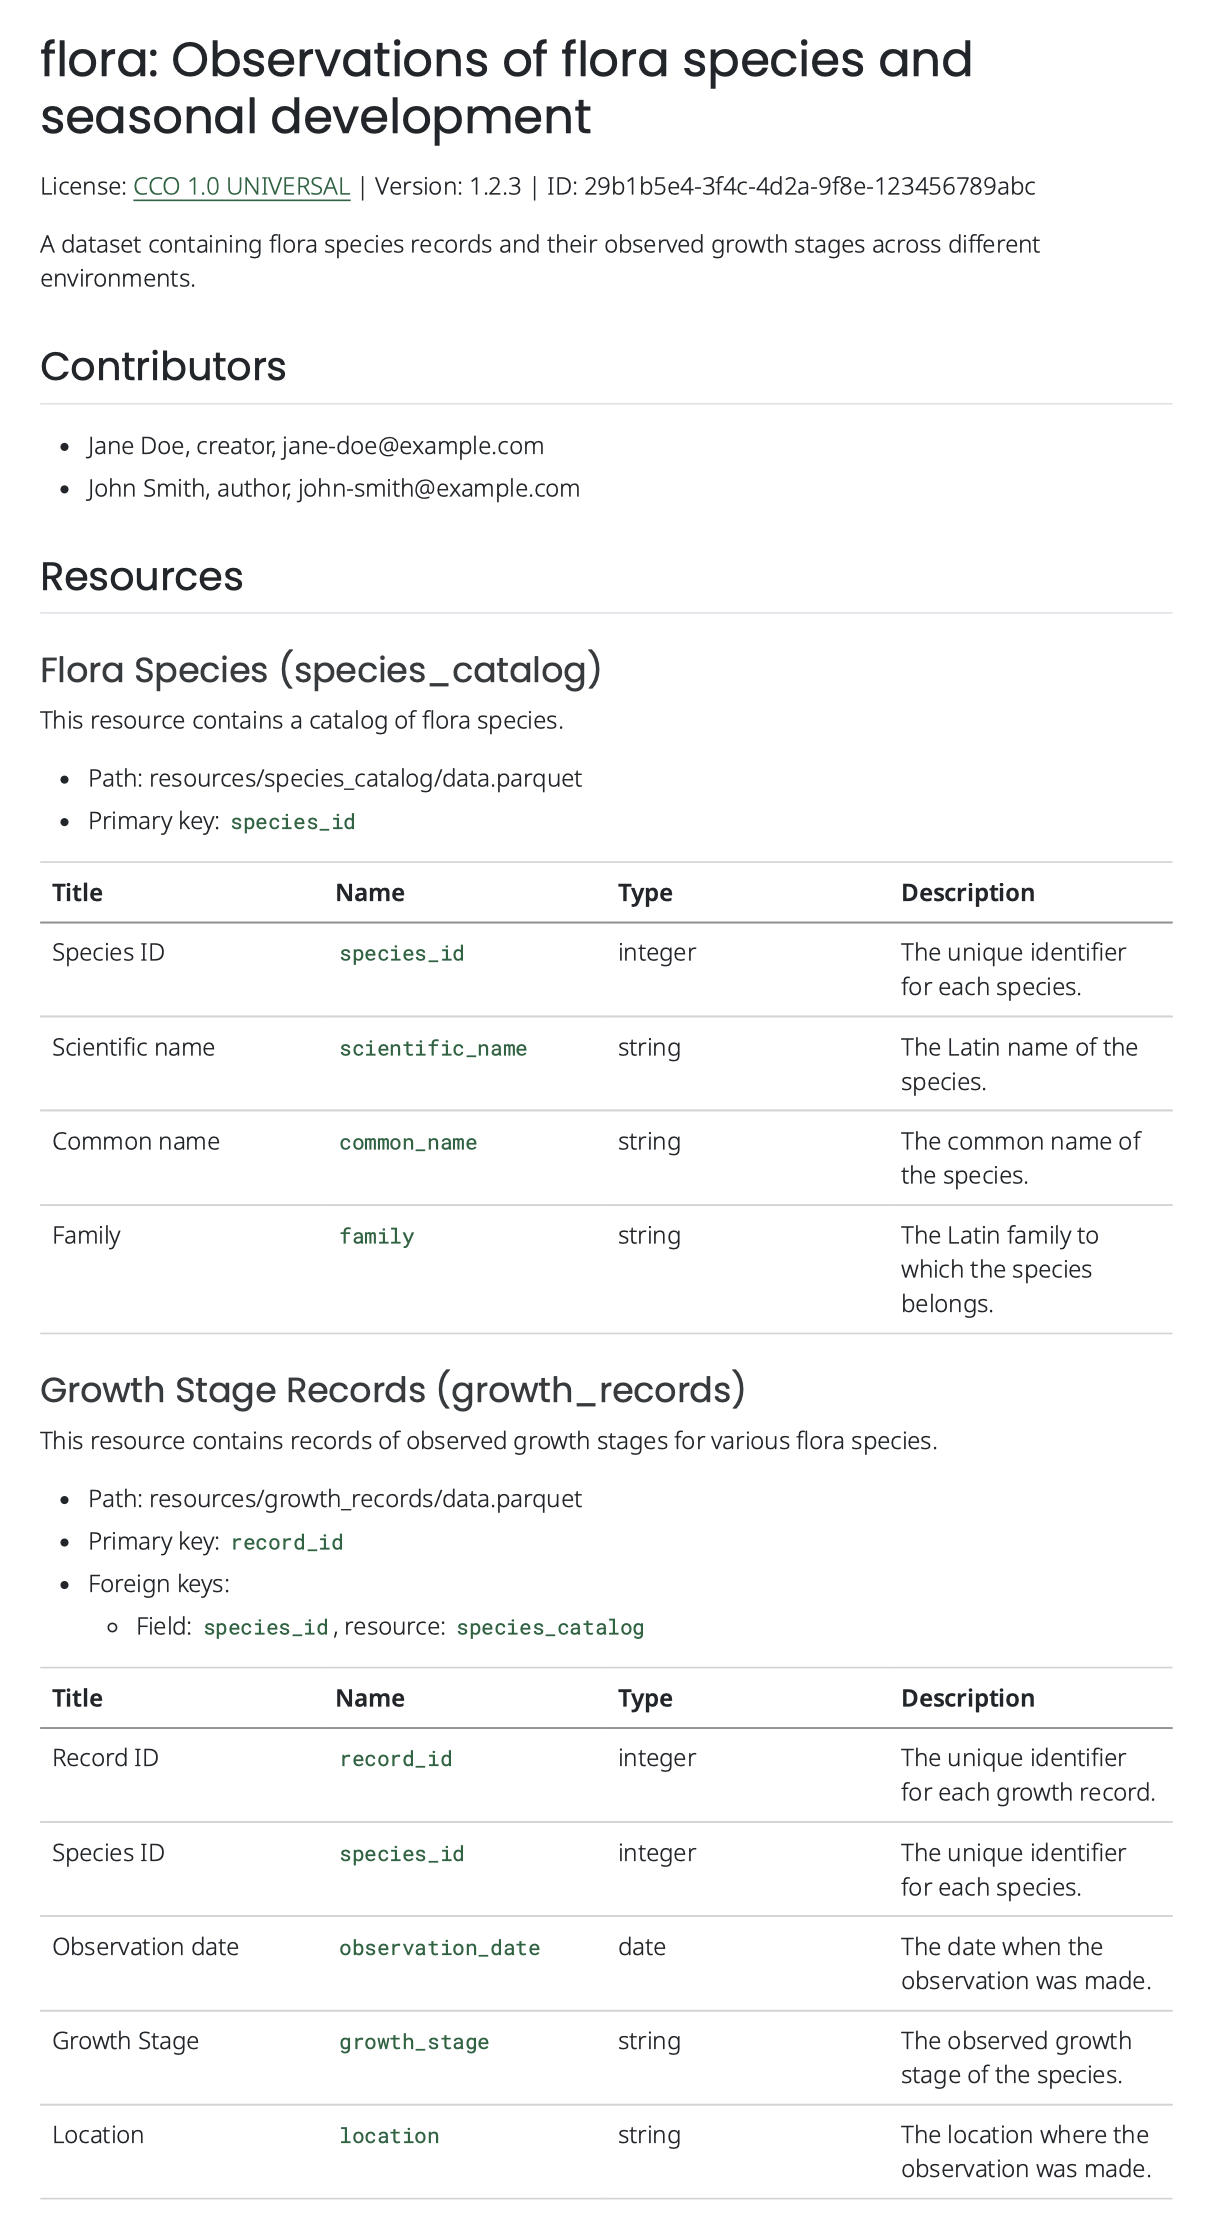
Task: Click the species_catalog data.parquet path
Action: pos(365,779)
